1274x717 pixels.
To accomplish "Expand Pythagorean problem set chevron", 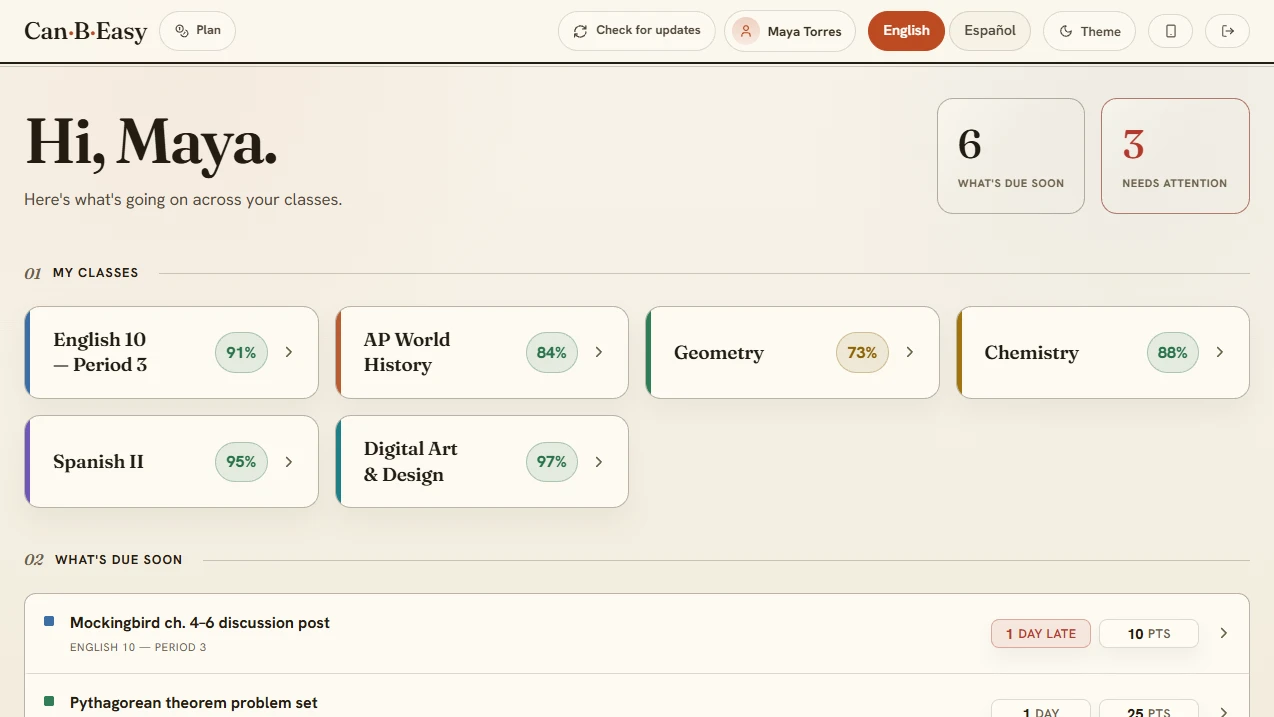I will click(1224, 712).
